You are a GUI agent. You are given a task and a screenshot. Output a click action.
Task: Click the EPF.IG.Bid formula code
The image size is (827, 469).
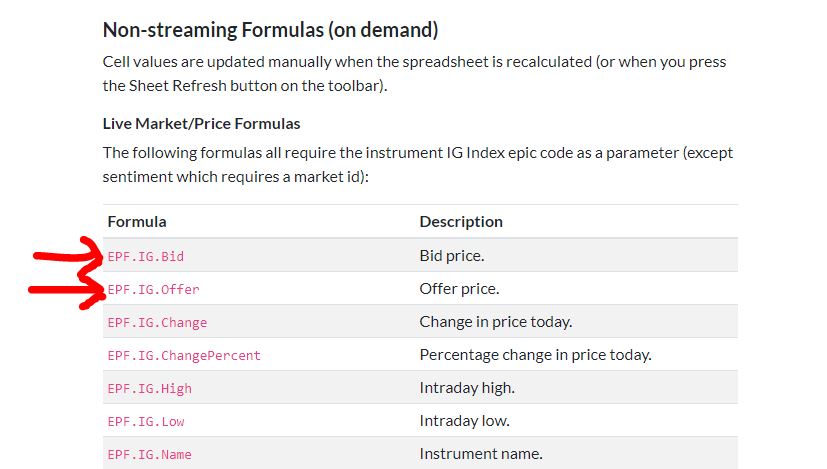coord(146,256)
